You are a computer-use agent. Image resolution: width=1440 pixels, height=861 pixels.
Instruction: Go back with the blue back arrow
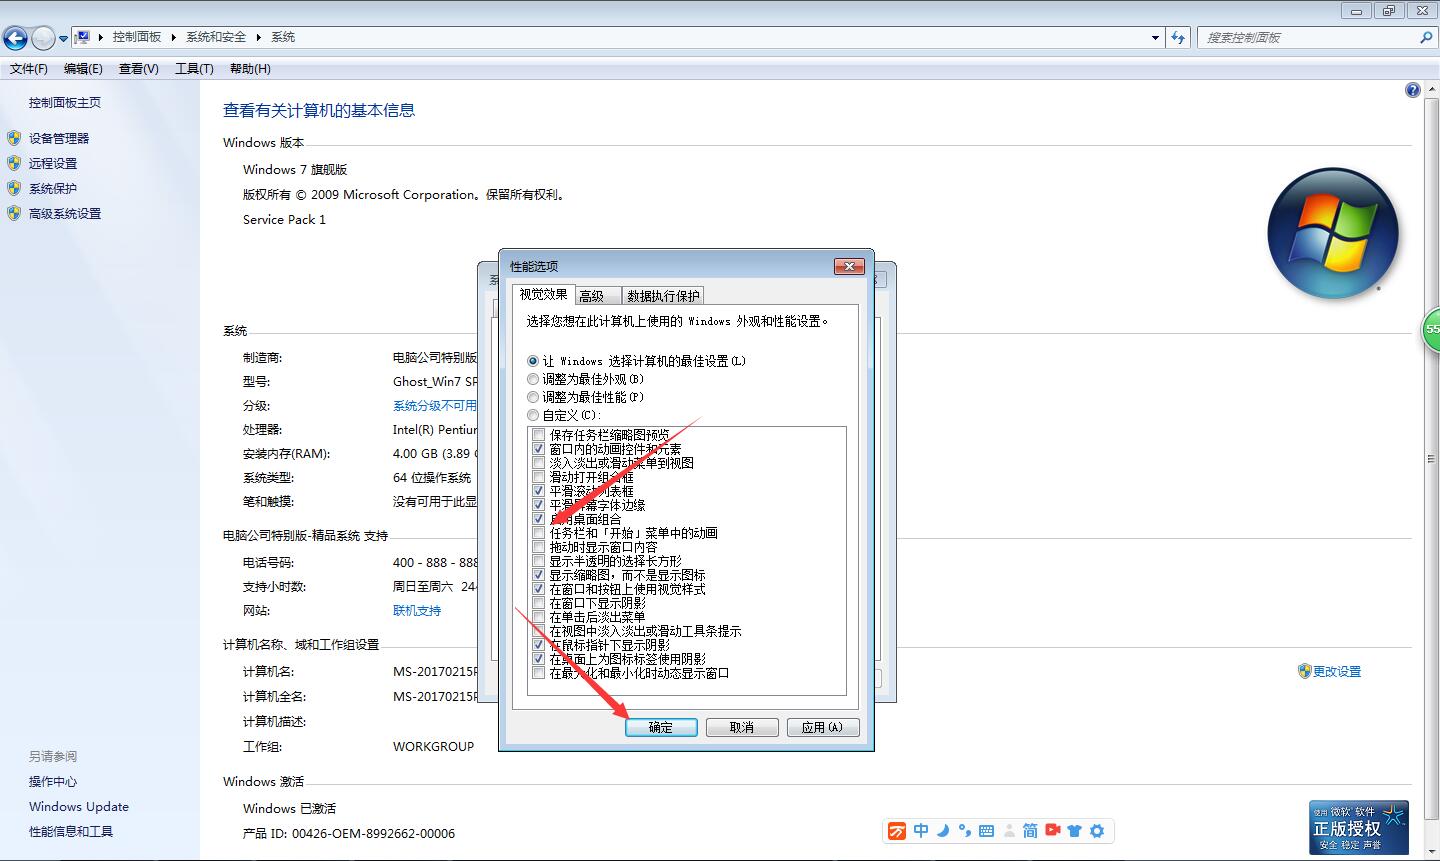[x=15, y=38]
